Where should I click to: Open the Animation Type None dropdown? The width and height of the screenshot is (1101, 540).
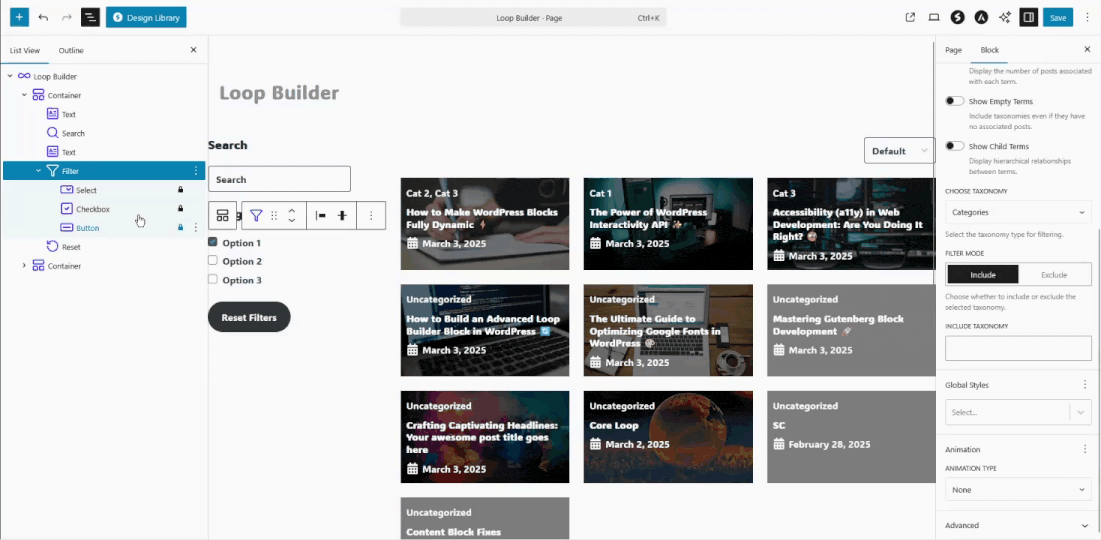pos(1017,490)
